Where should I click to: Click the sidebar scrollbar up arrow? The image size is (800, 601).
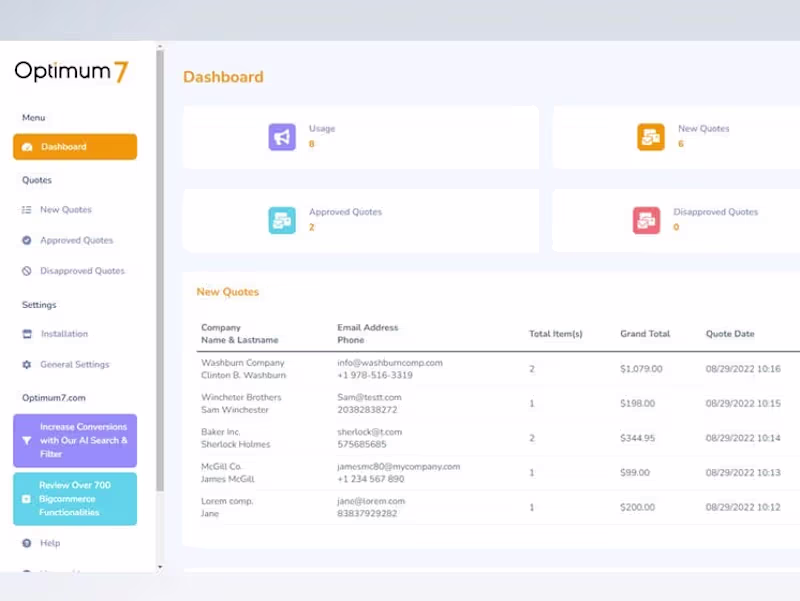click(160, 47)
